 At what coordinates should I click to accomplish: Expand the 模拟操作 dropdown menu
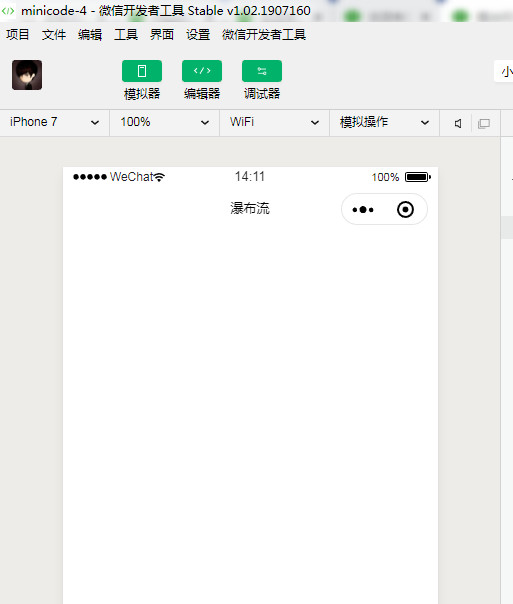tap(384, 122)
